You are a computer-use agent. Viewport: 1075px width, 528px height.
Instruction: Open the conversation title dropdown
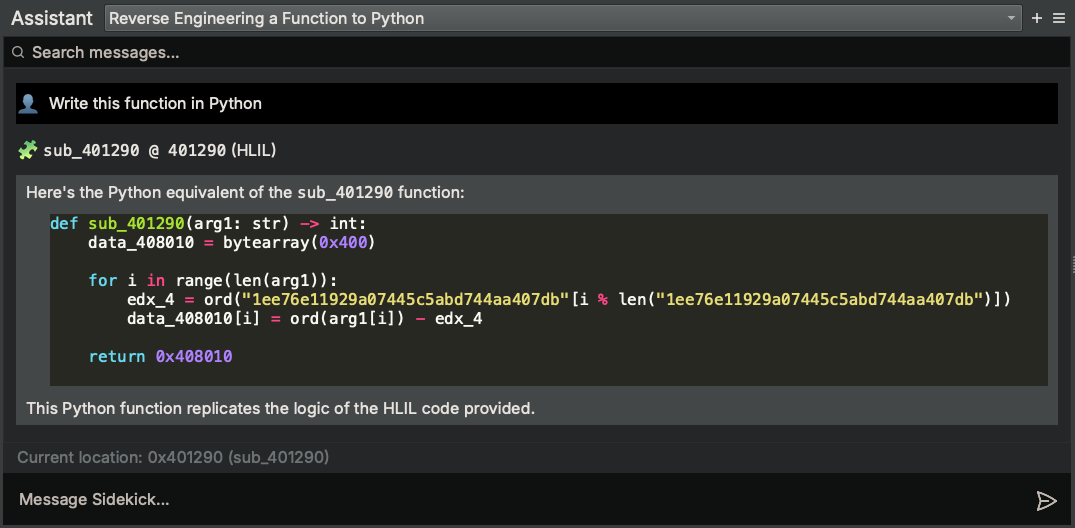click(x=562, y=19)
